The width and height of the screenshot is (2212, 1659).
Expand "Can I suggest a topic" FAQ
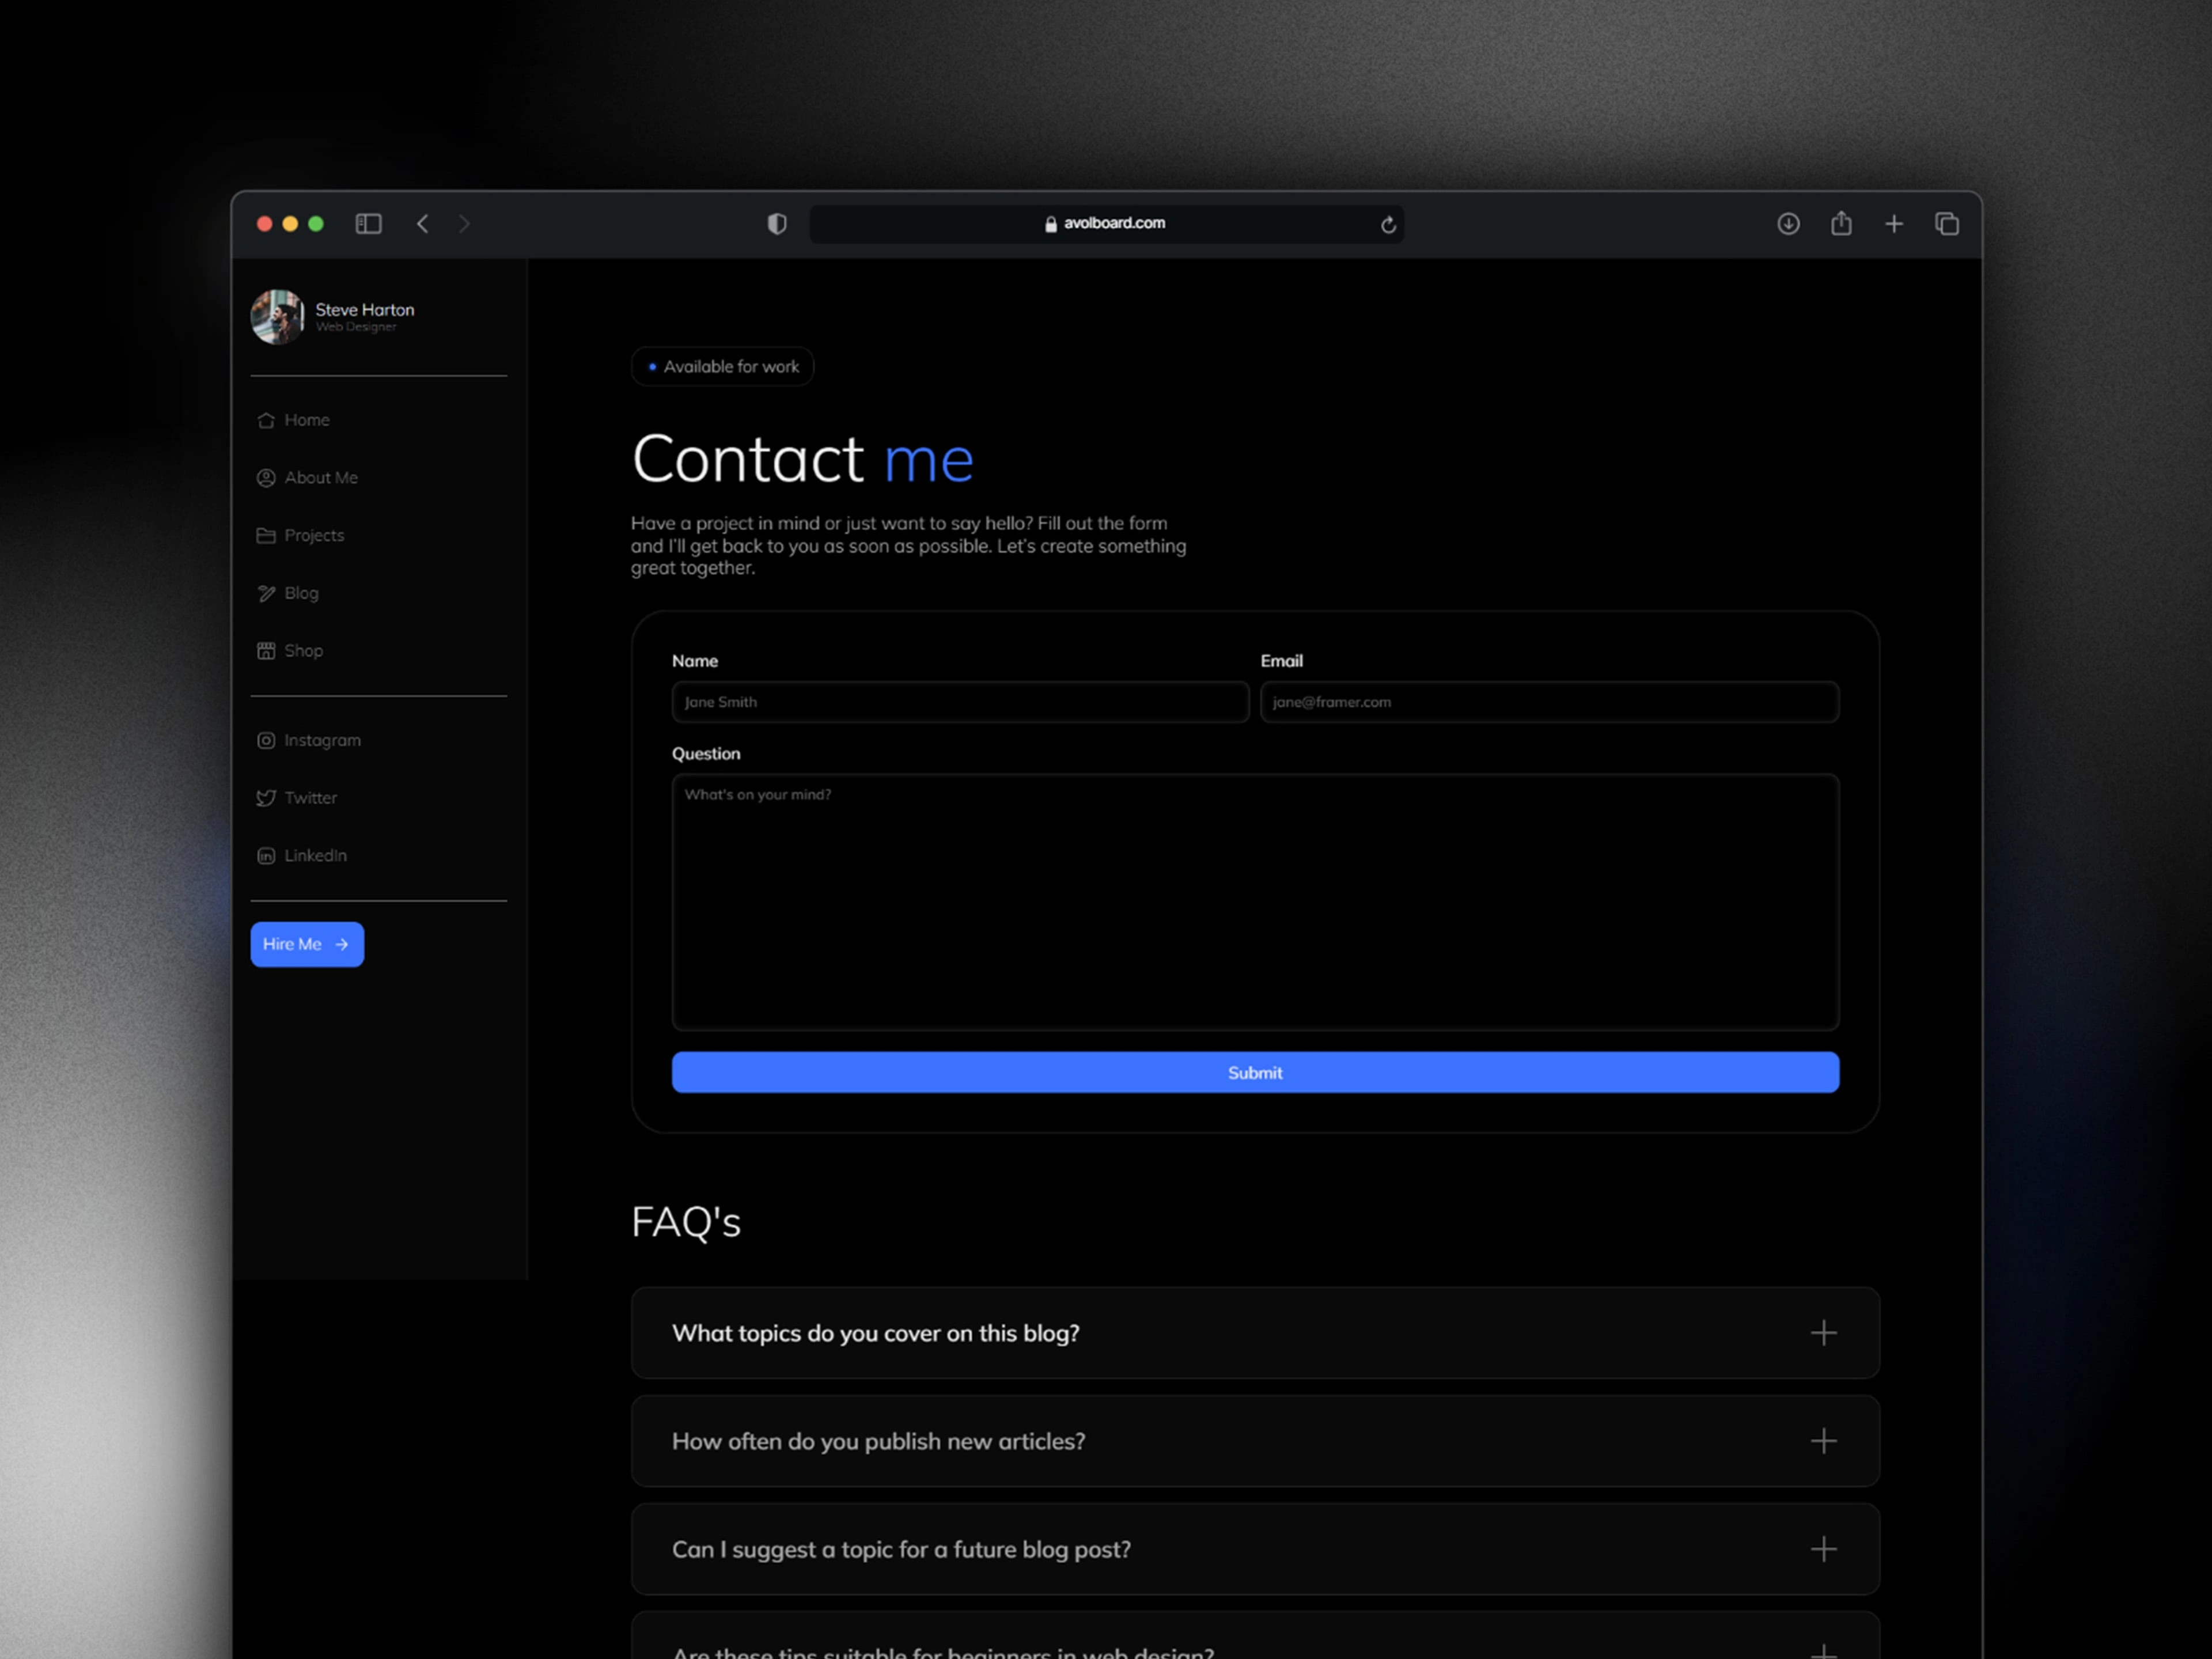tap(1255, 1549)
